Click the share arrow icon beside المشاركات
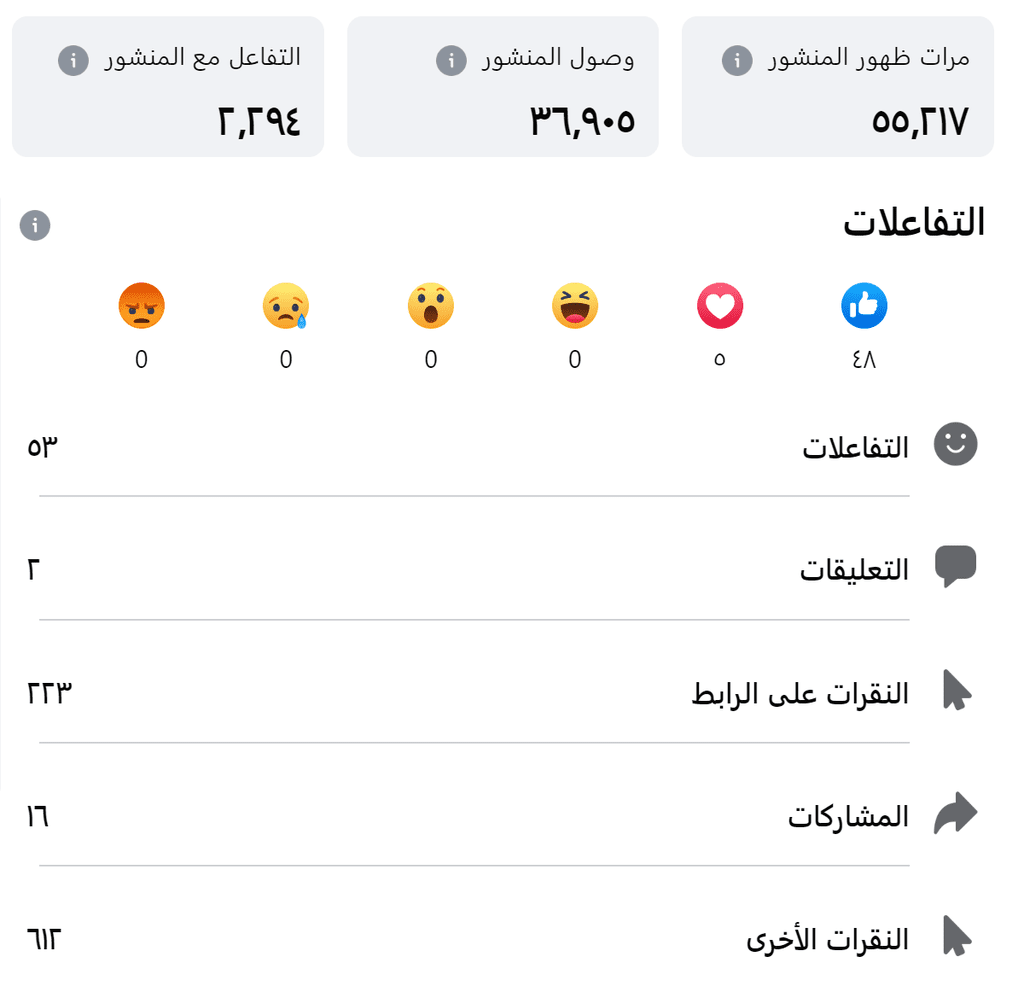1024x986 pixels. coord(955,813)
